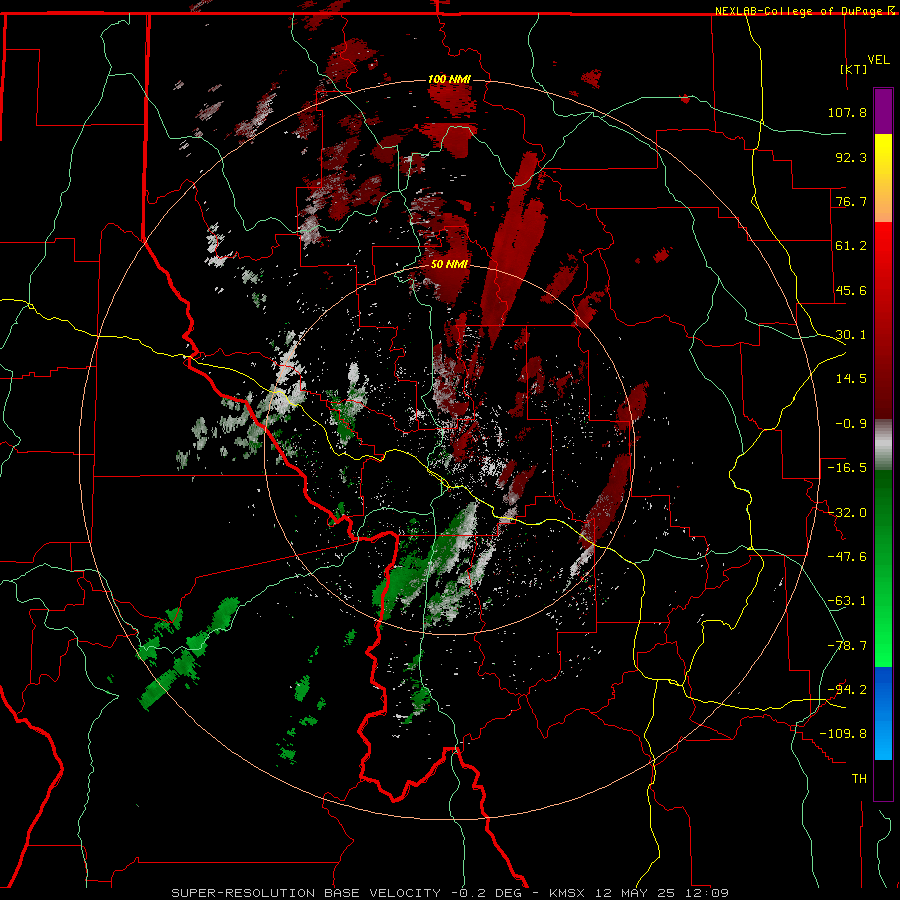The height and width of the screenshot is (900, 900).
Task: Pick the purple segment of the color bar
Action: [x=883, y=111]
